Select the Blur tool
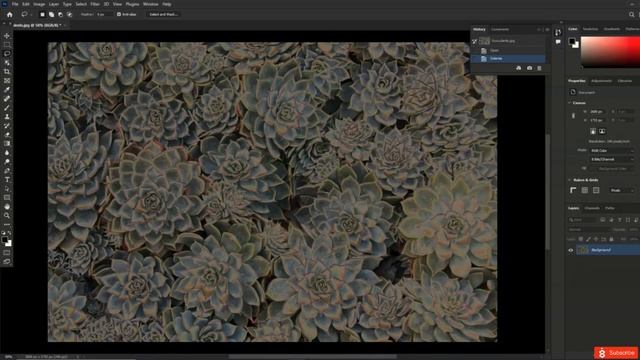The height and width of the screenshot is (360, 640). tap(7, 153)
